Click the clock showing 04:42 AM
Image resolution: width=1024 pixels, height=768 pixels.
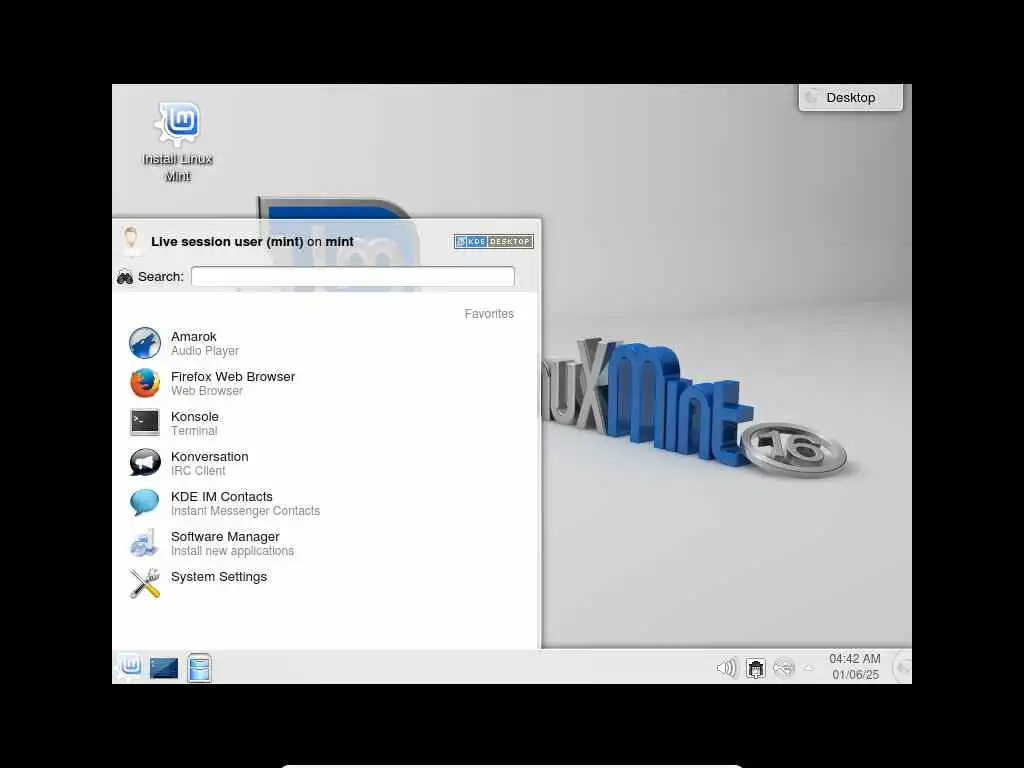pos(855,658)
